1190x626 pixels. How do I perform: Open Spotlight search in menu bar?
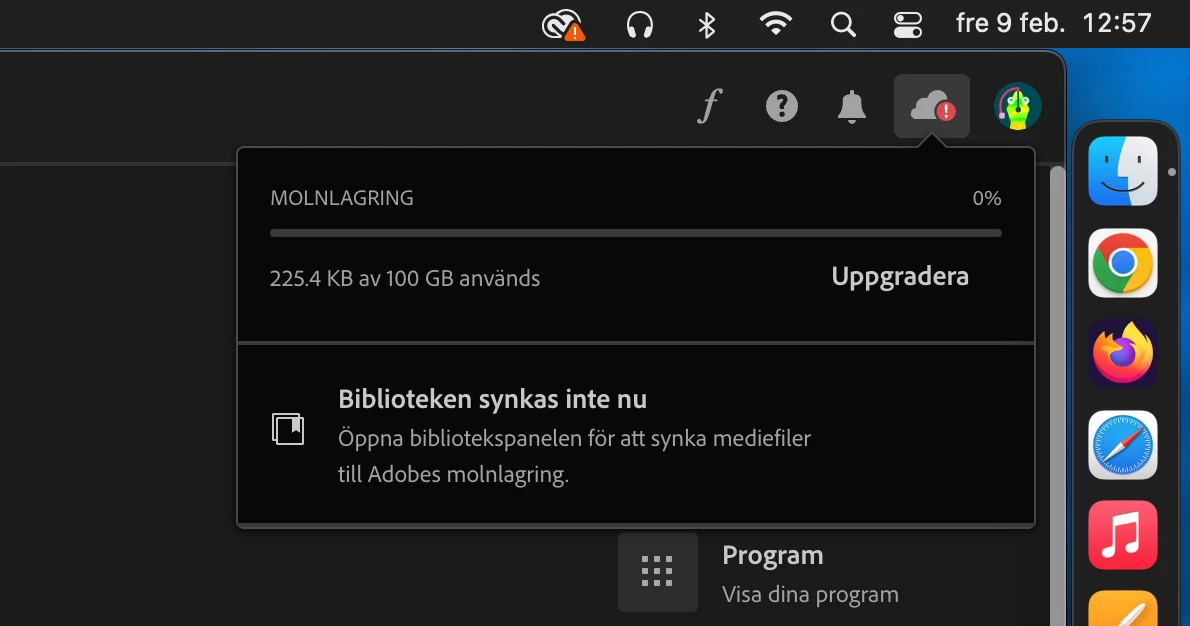pyautogui.click(x=842, y=25)
